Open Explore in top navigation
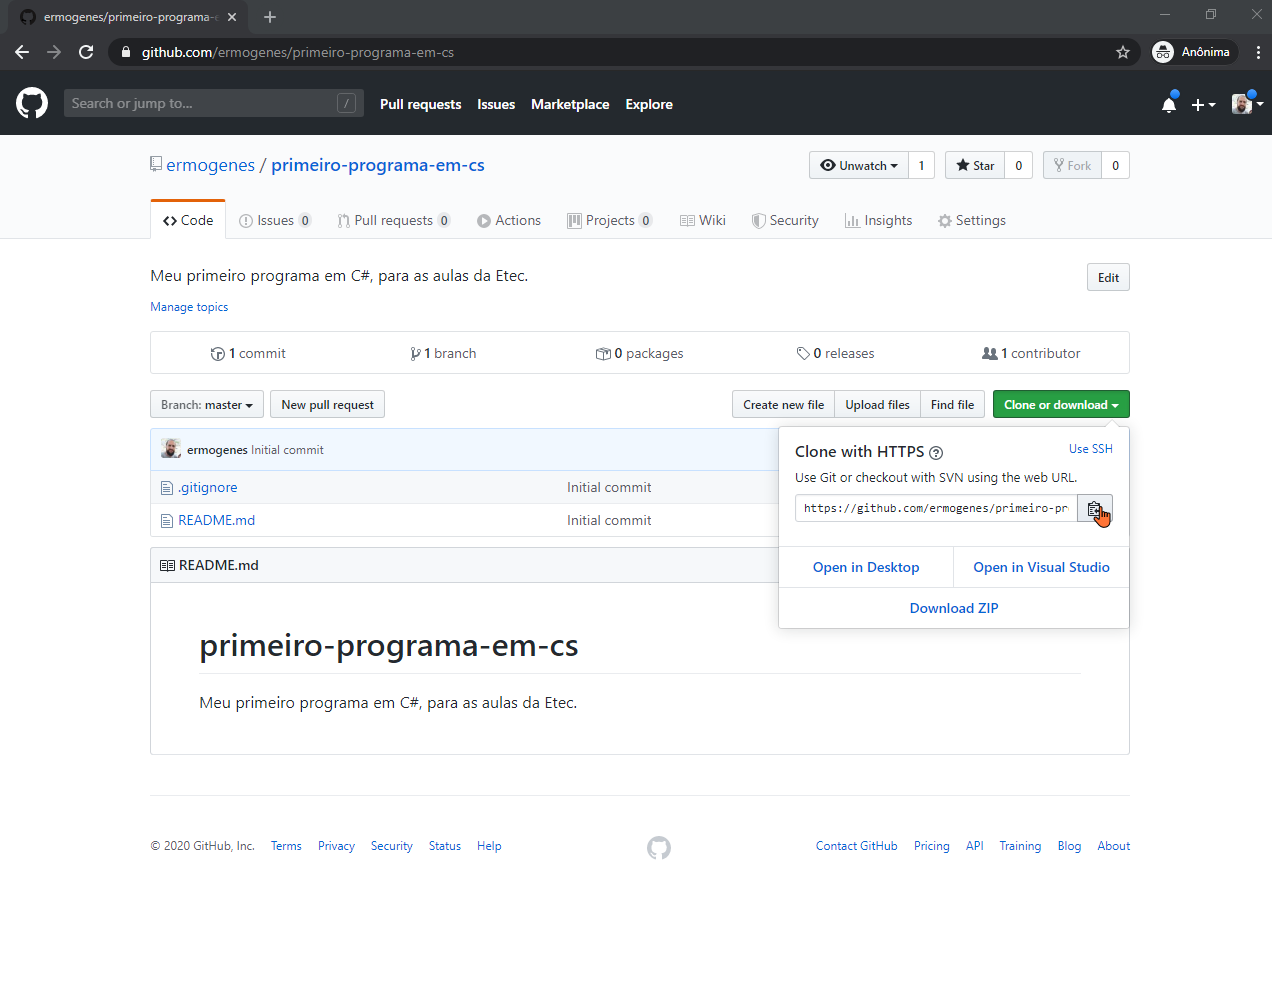Image resolution: width=1272 pixels, height=984 pixels. click(649, 104)
